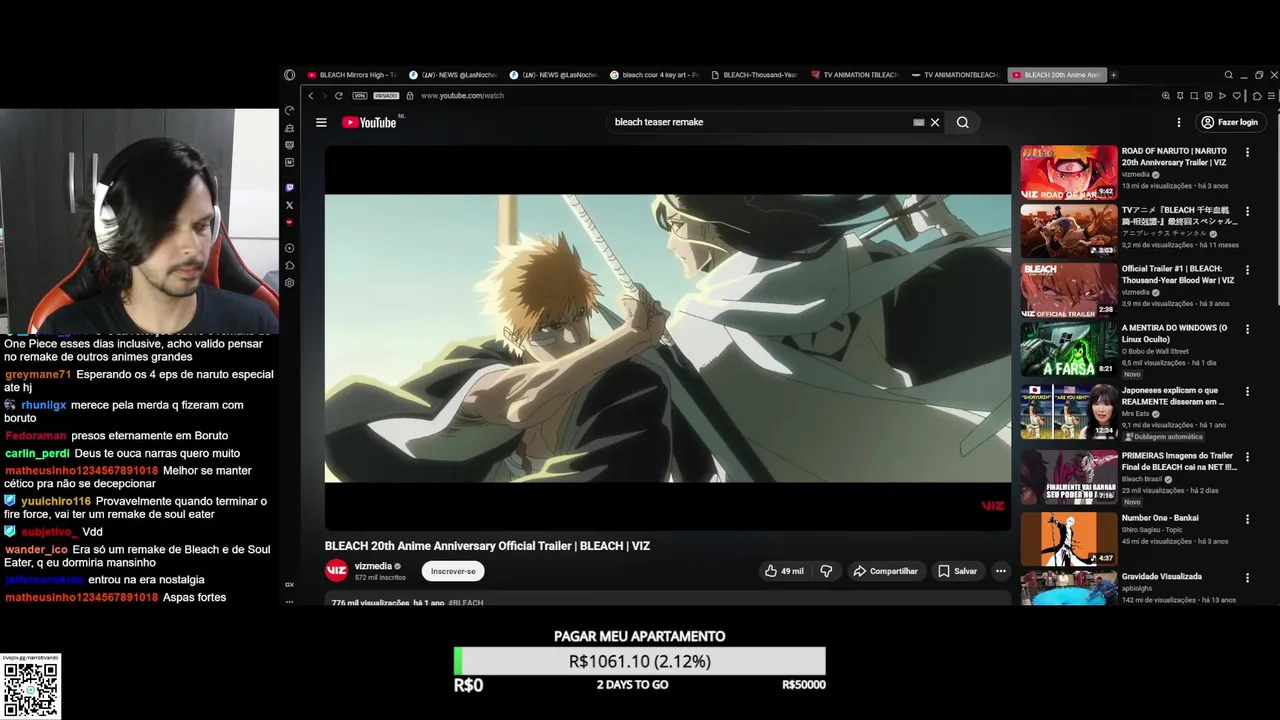Open Japoneses explicam o que REALMENTE video
Screen dimensions: 1280x720
pyautogui.click(x=1069, y=412)
